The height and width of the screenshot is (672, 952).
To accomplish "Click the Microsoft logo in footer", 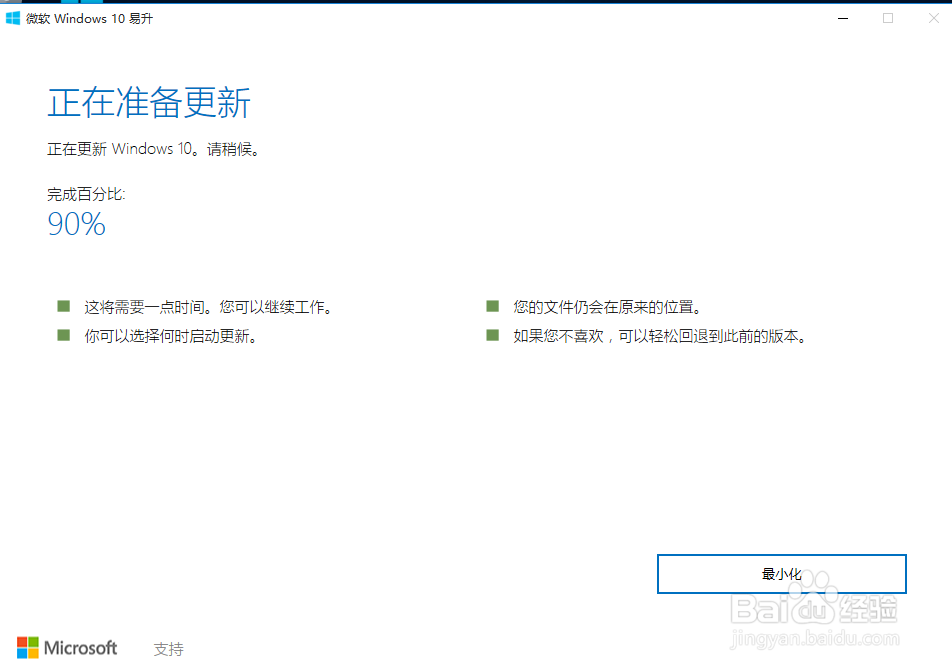I will 67,648.
